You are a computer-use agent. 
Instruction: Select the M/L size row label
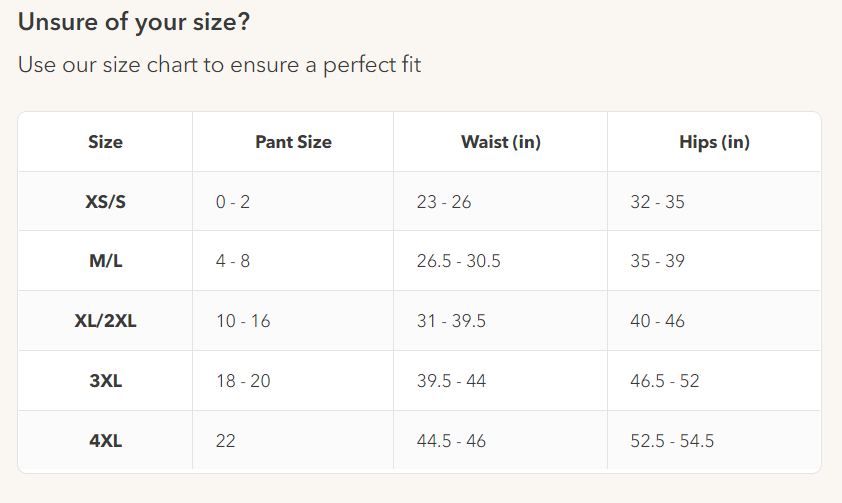point(105,261)
